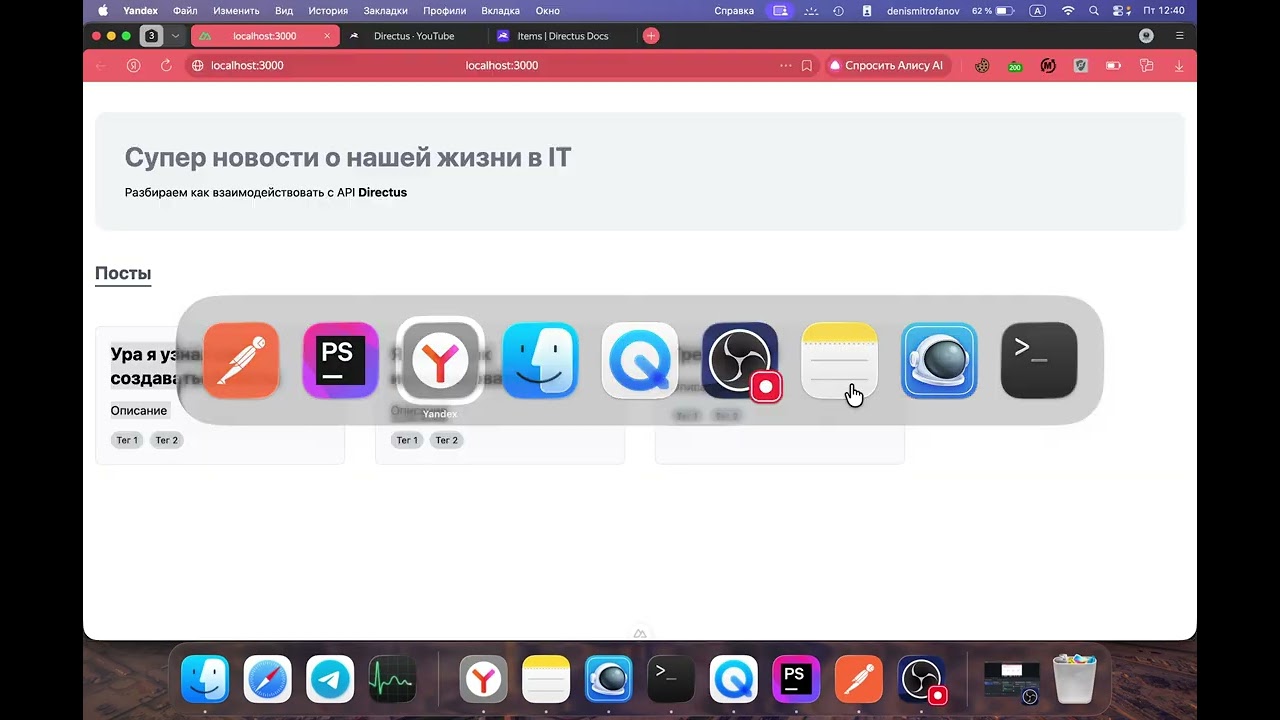
Task: Open the browser downloads arrow
Action: click(x=1179, y=66)
